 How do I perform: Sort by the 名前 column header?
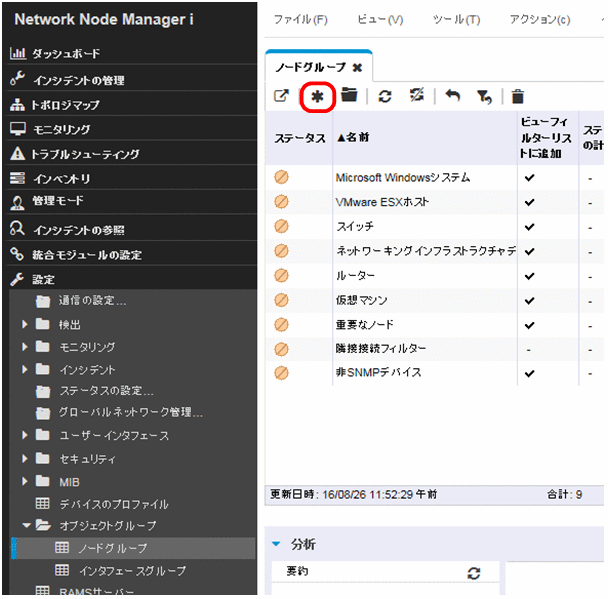[x=425, y=138]
